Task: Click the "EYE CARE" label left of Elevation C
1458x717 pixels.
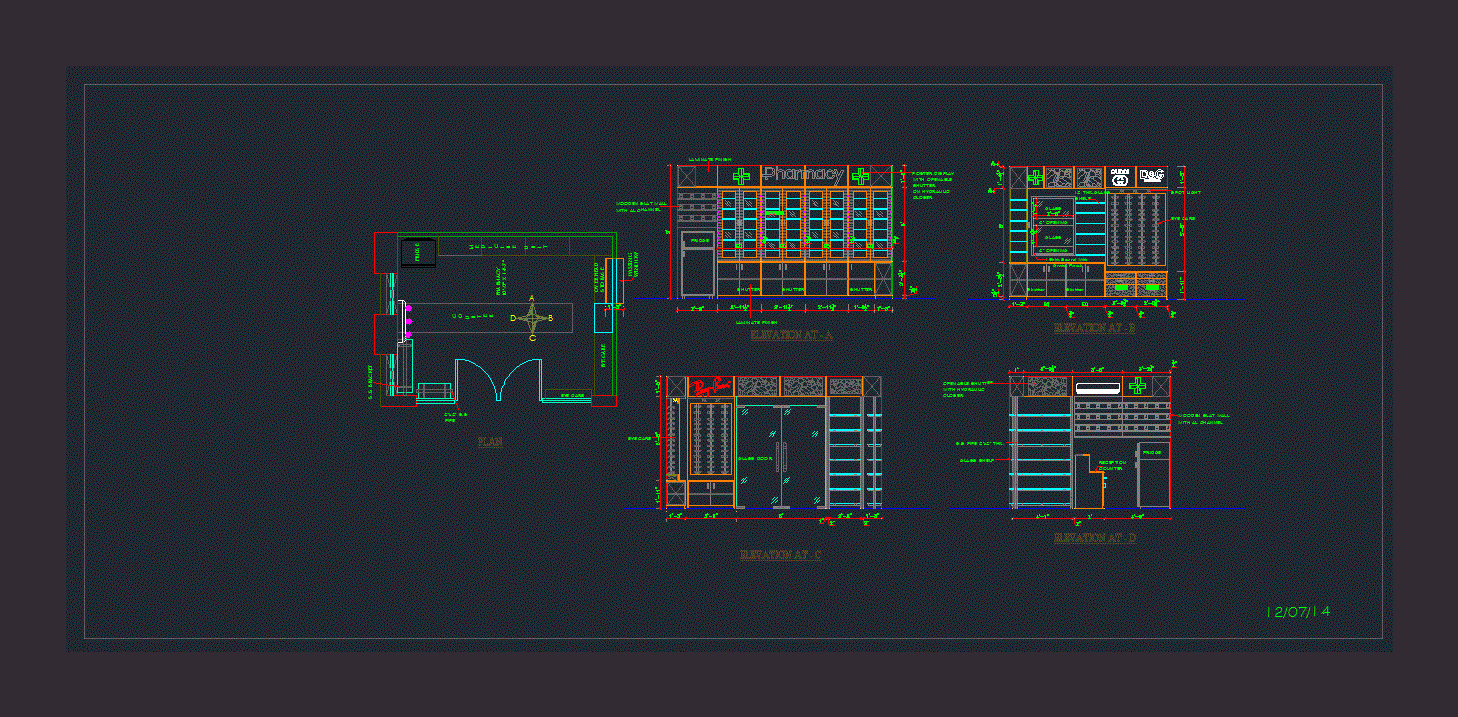Action: (639, 438)
